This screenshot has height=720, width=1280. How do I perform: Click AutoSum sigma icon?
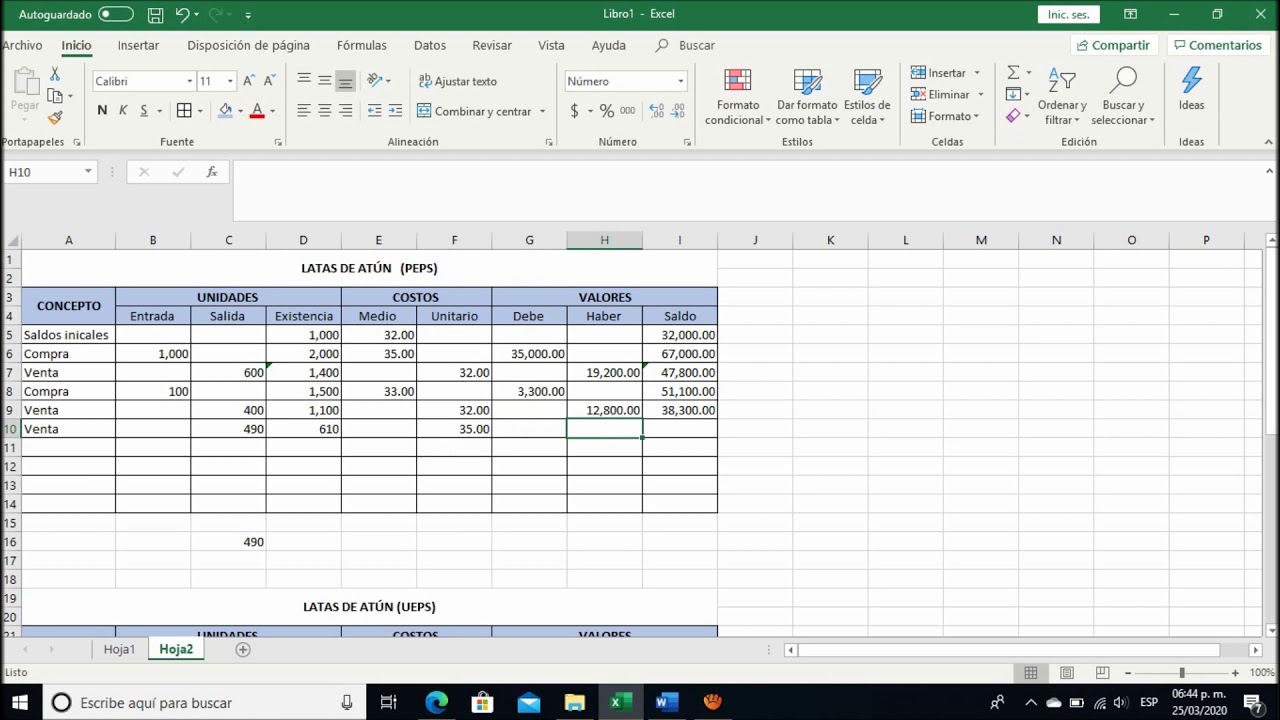point(1013,73)
